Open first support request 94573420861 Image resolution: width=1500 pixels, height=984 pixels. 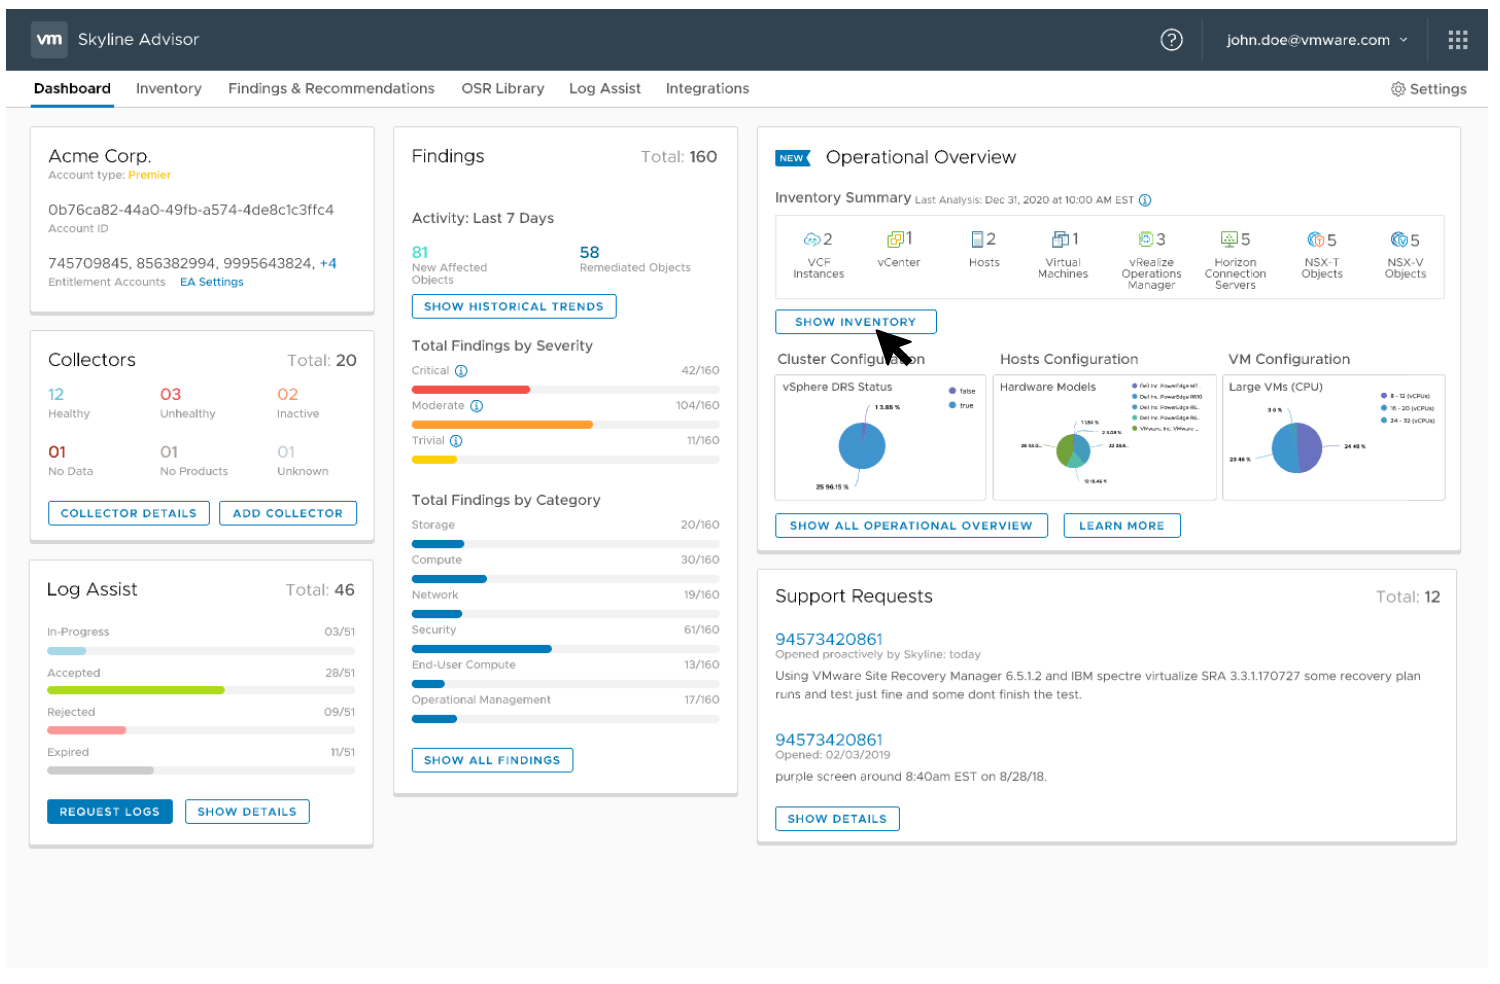click(828, 639)
